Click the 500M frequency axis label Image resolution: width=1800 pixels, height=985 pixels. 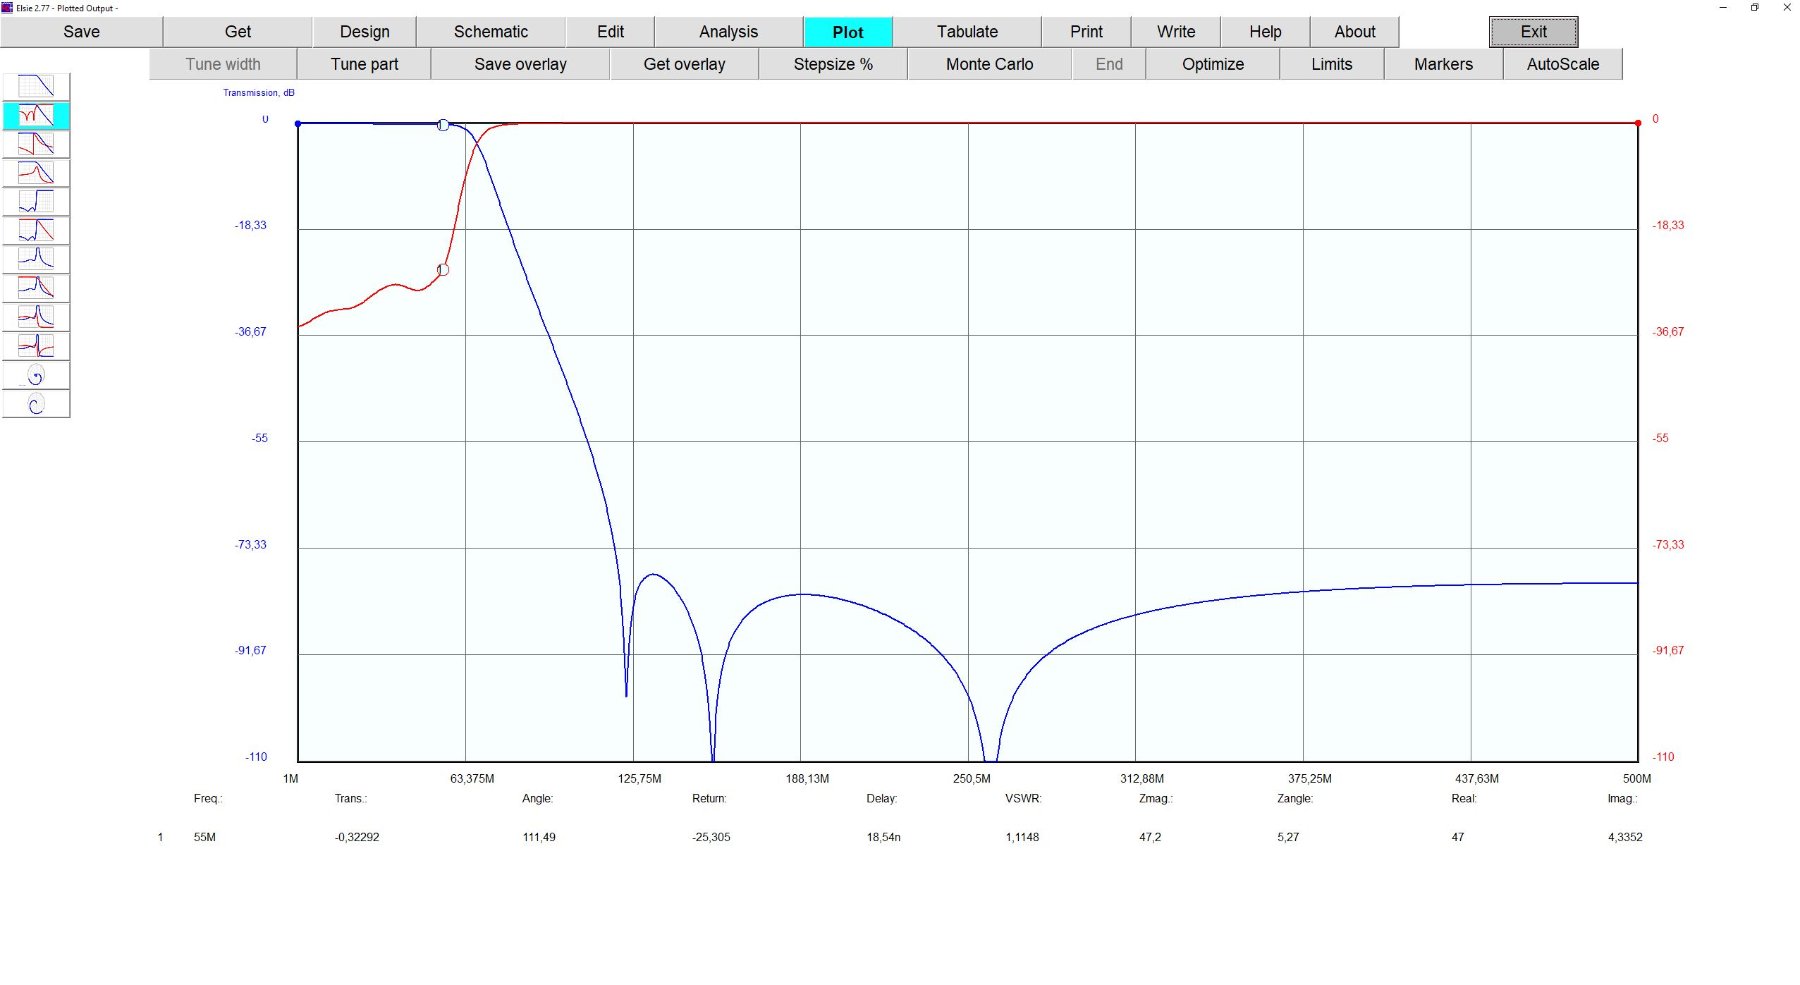[1637, 778]
